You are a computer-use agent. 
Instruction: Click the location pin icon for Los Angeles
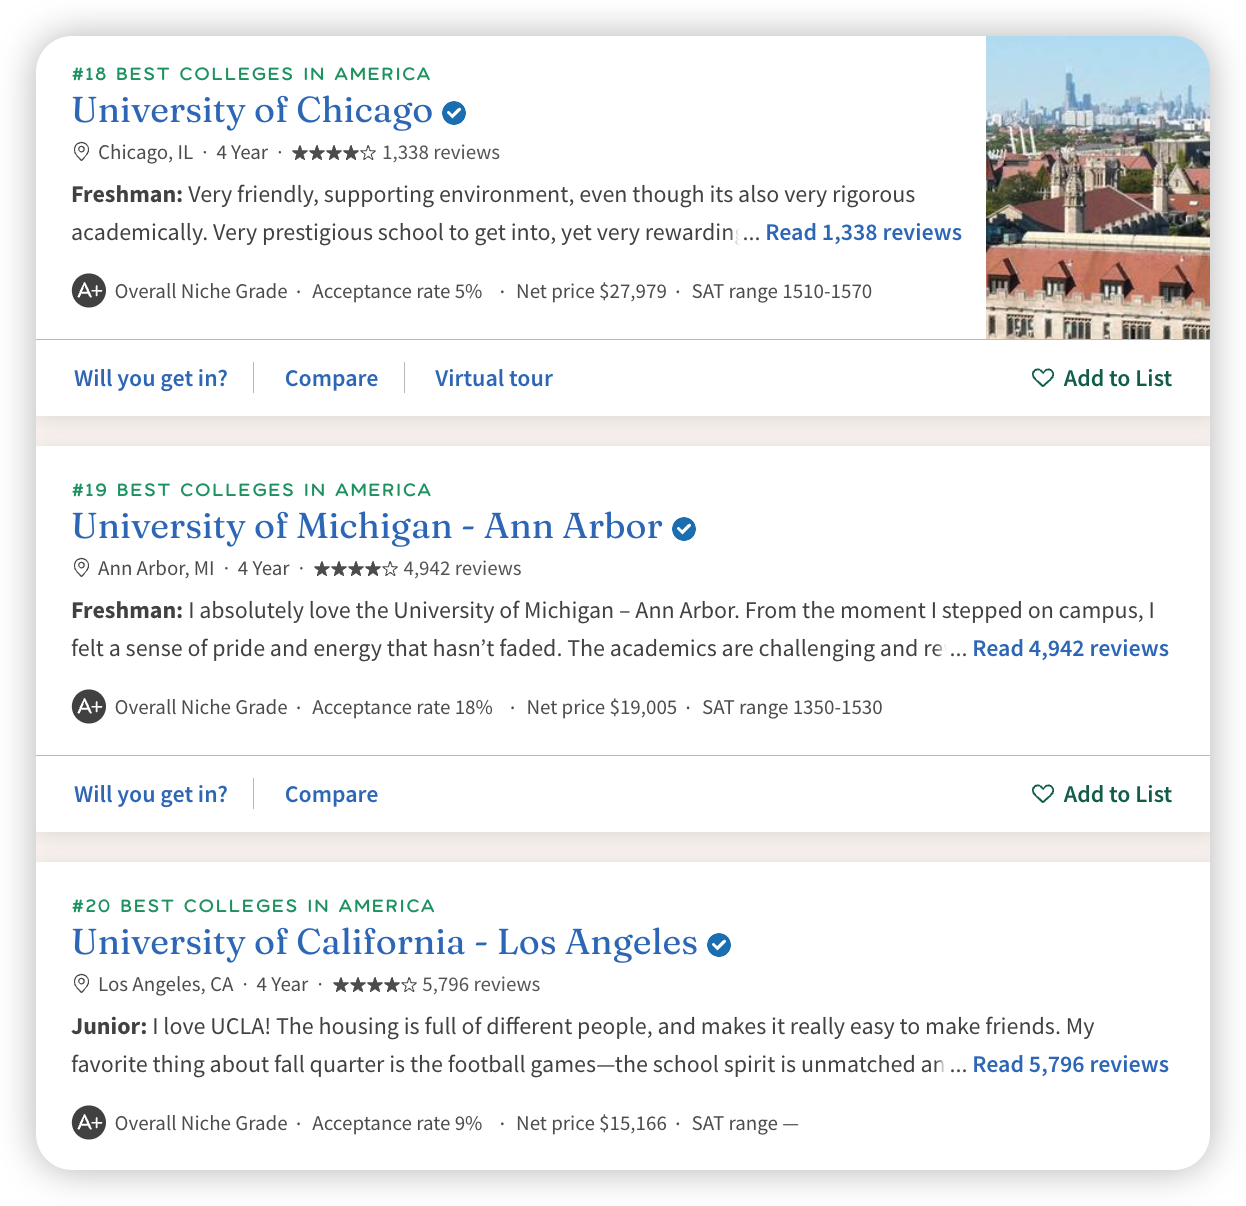pos(82,984)
